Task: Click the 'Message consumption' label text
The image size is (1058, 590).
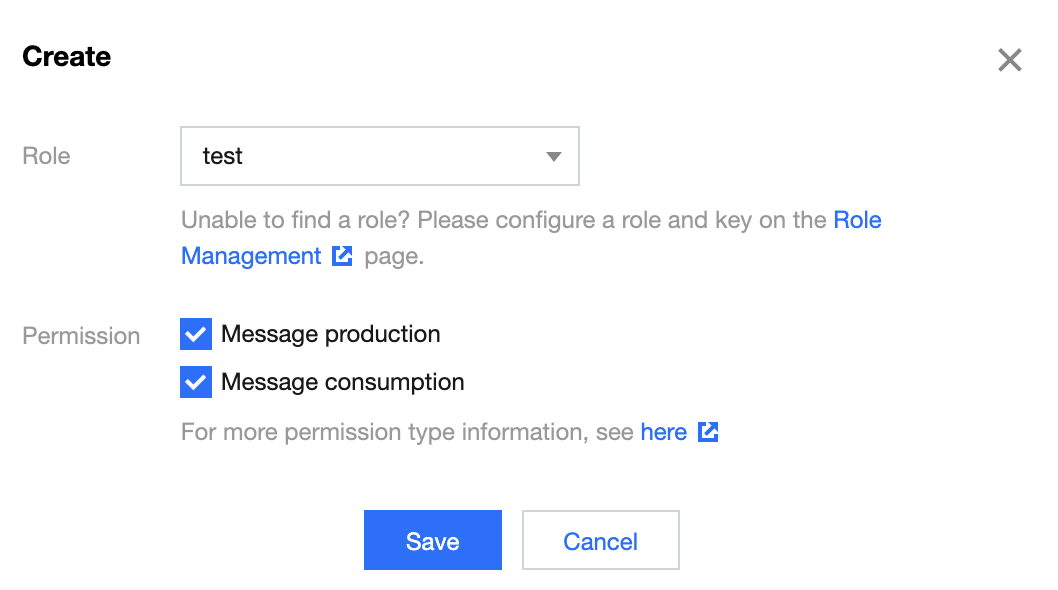Action: 343,382
